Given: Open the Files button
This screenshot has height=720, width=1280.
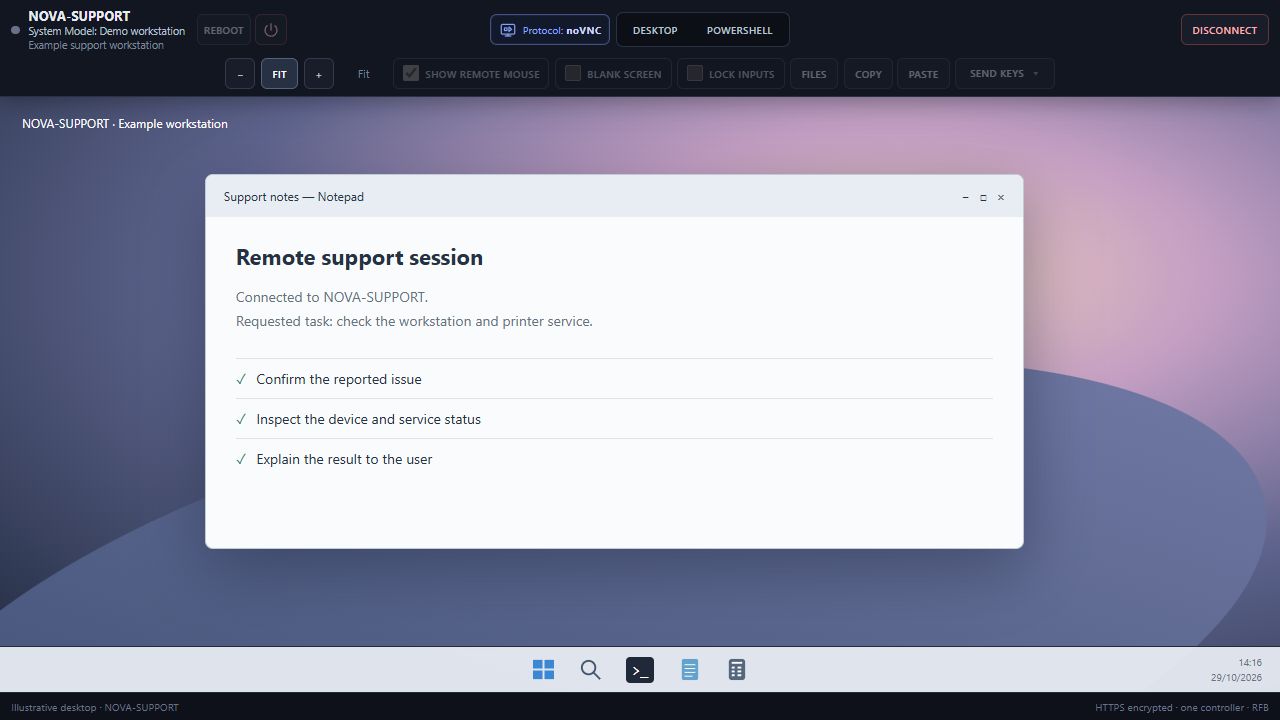Looking at the screenshot, I should pos(814,74).
